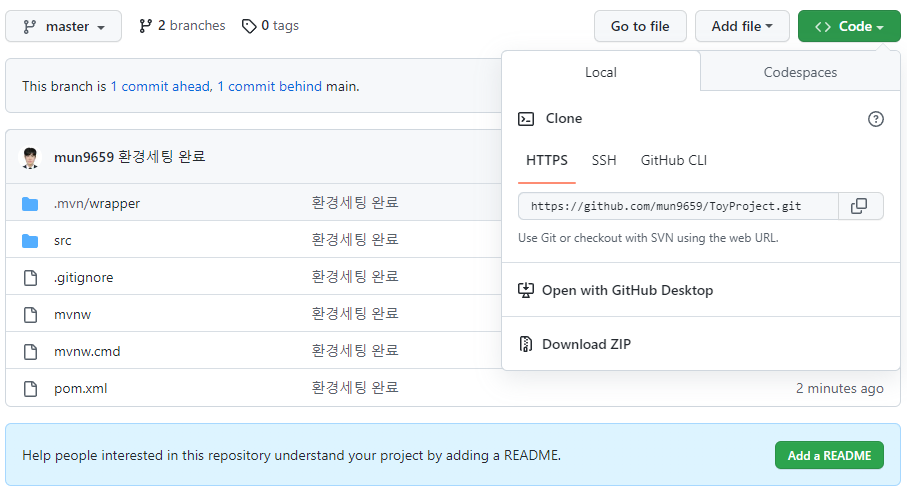
Task: Click the branch icon beside 2 branches
Action: (146, 26)
